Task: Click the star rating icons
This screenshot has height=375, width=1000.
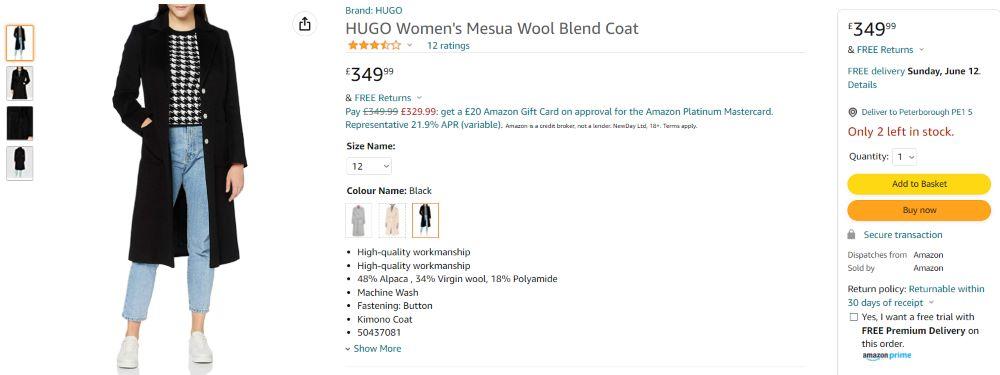Action: click(374, 45)
